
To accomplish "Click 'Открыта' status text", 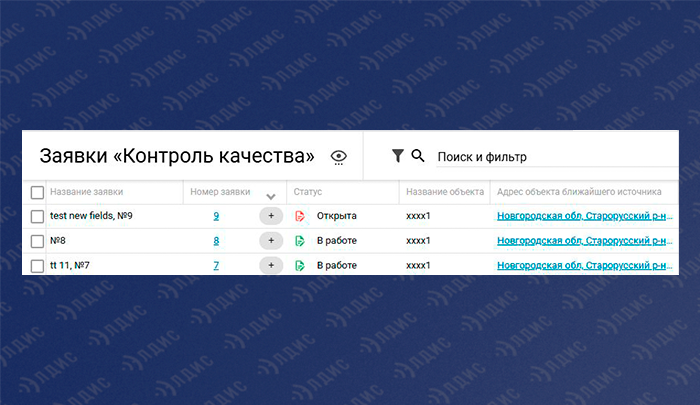I will (337, 216).
